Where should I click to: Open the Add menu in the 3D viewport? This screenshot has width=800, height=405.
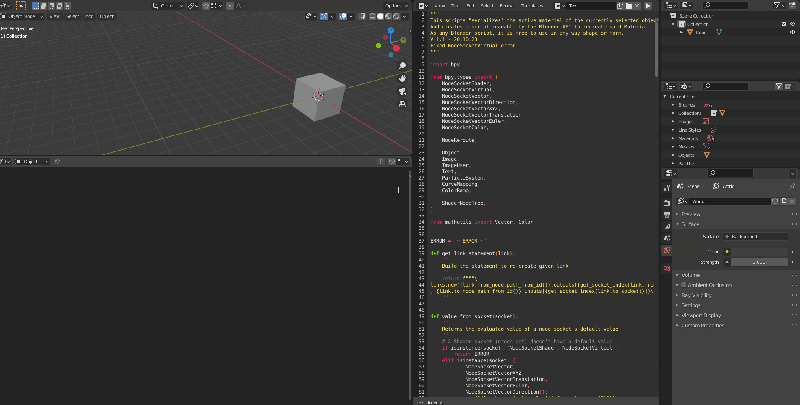pyautogui.click(x=89, y=16)
